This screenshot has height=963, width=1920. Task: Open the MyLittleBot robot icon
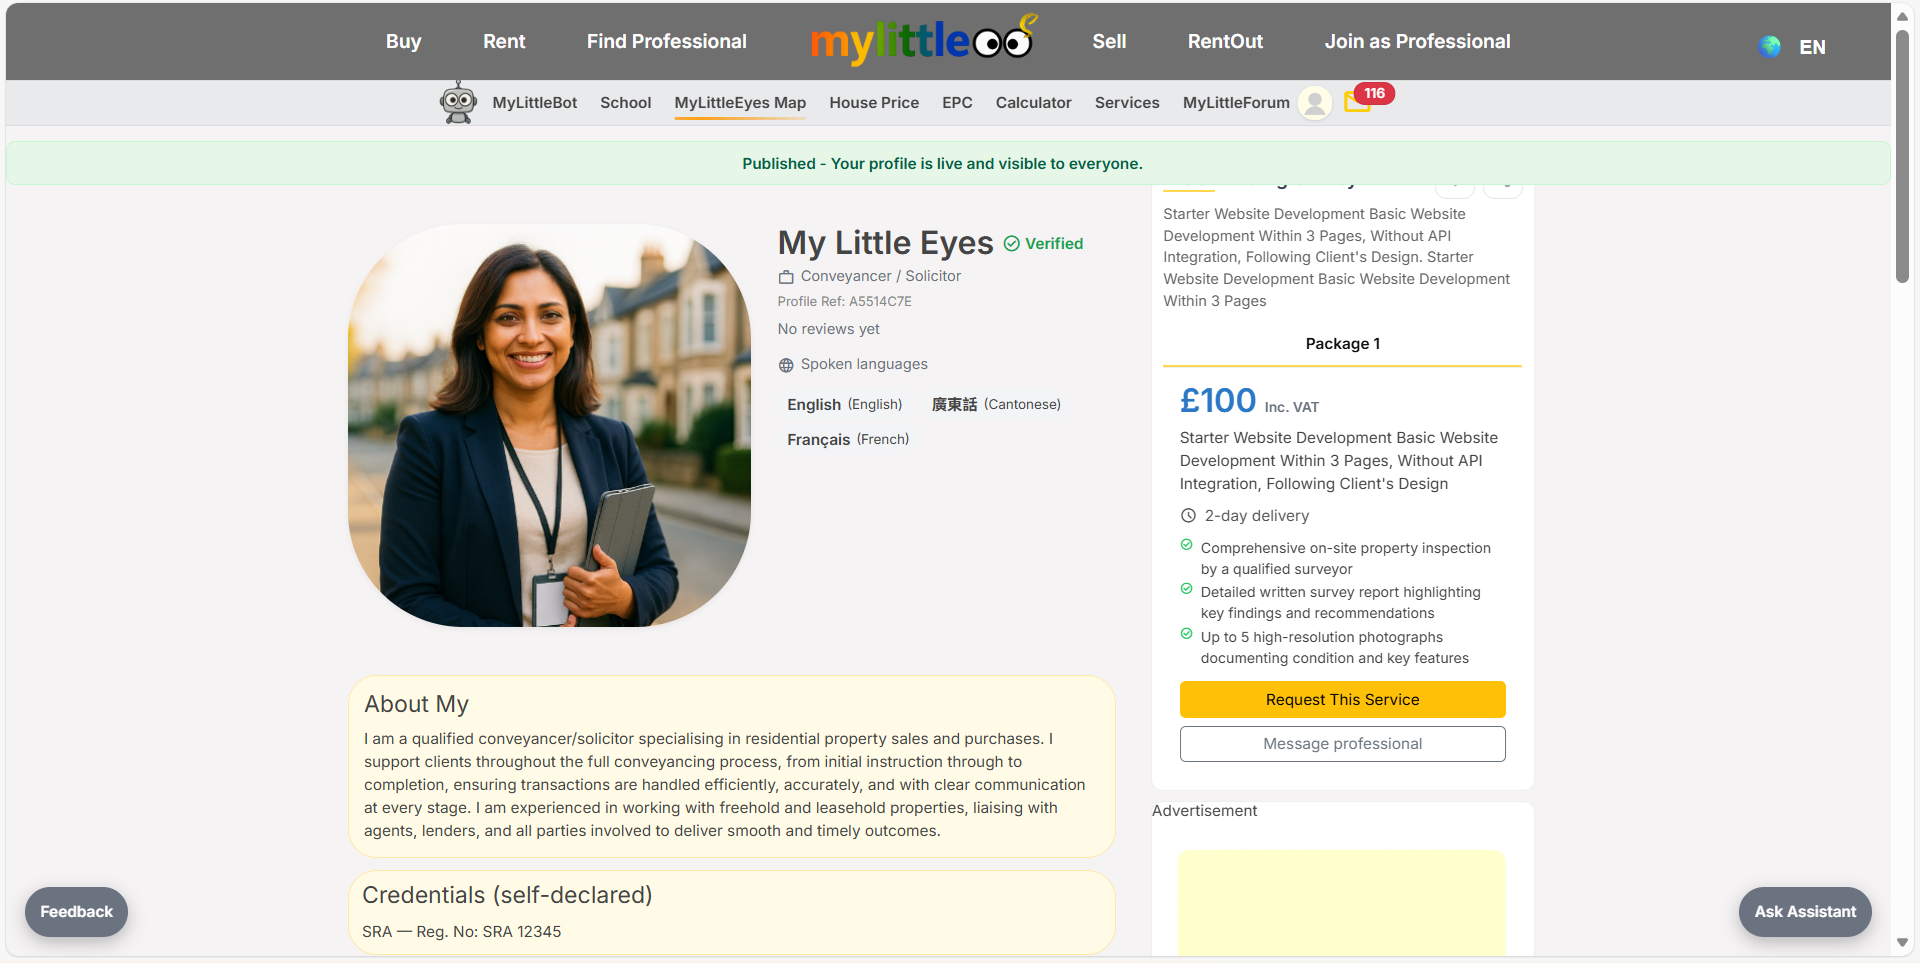click(458, 102)
